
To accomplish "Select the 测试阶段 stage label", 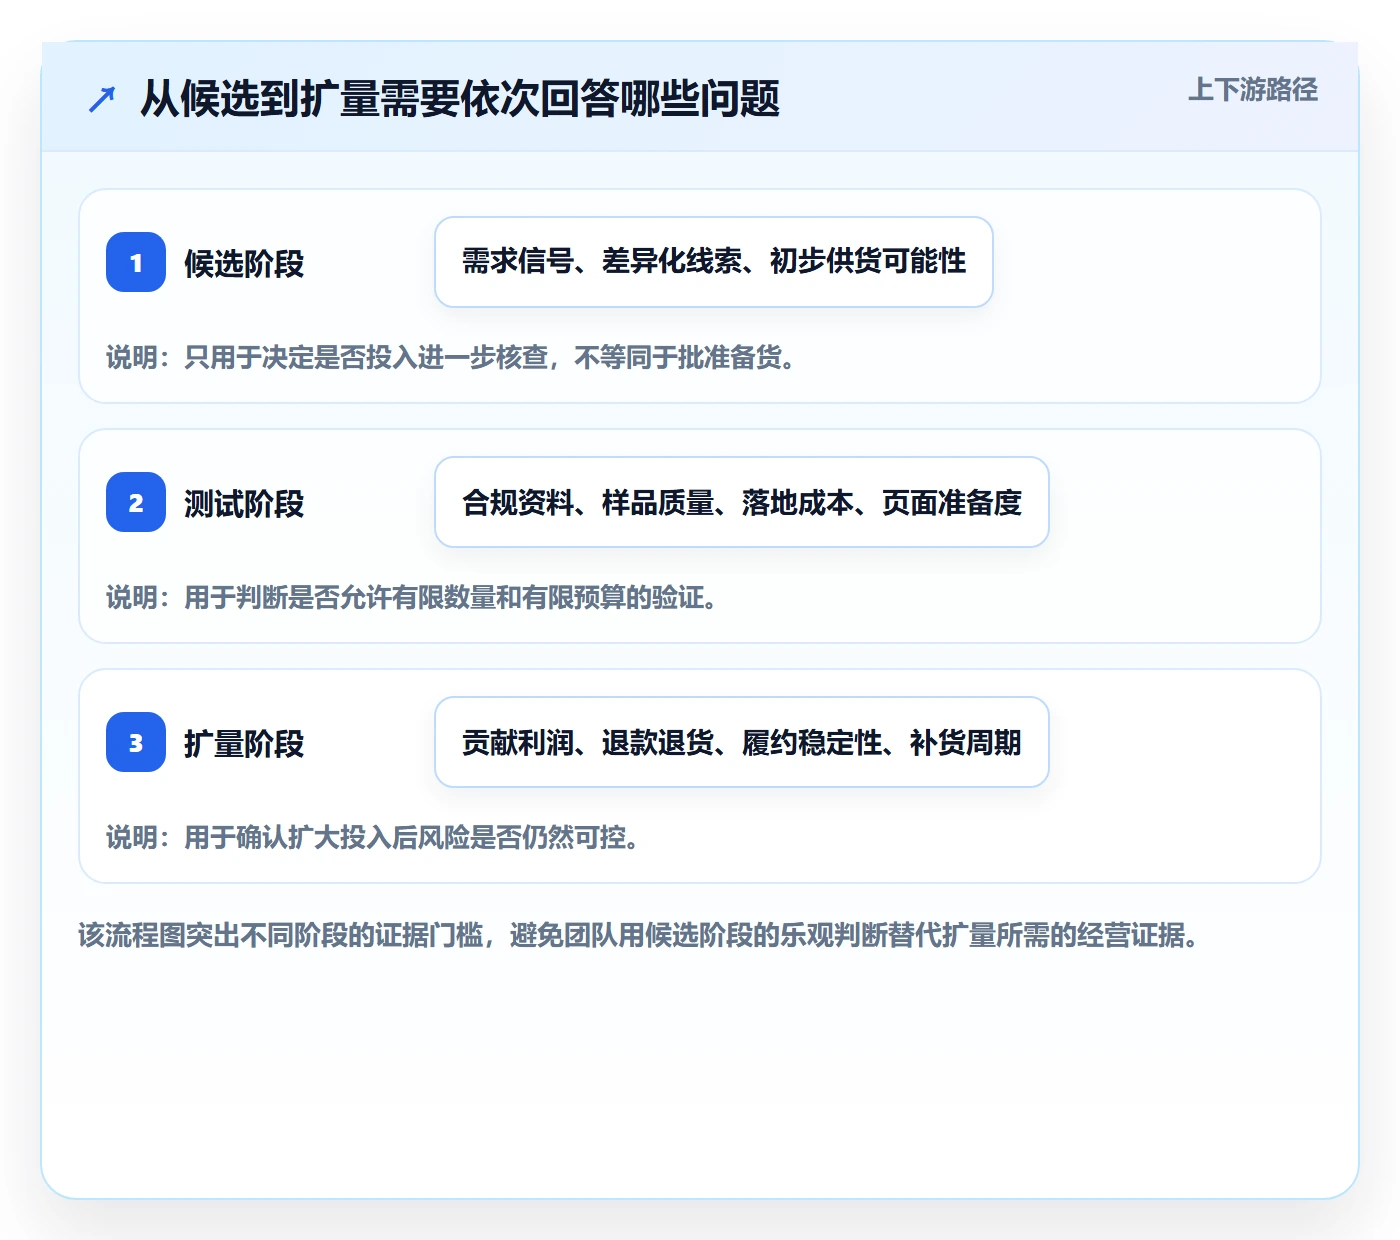I will 244,503.
